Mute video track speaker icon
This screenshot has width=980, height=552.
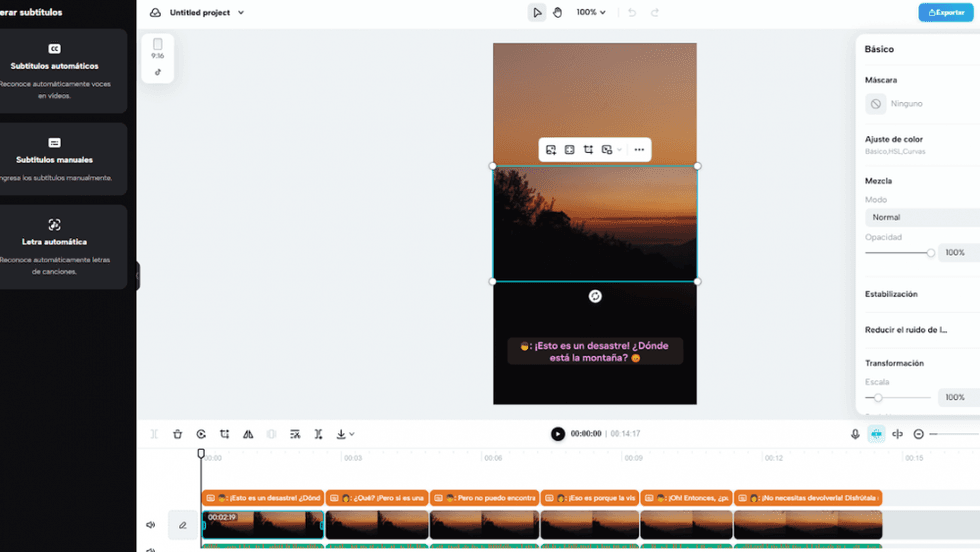[x=151, y=525]
